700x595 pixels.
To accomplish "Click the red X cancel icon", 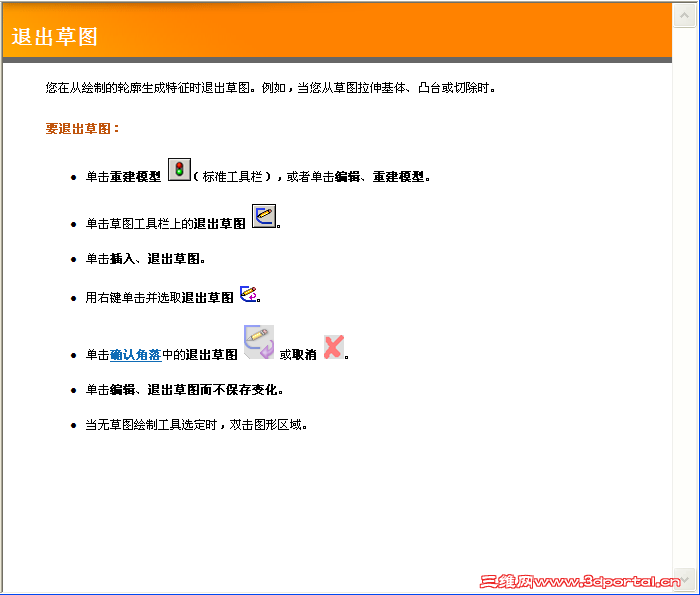I will pos(333,347).
